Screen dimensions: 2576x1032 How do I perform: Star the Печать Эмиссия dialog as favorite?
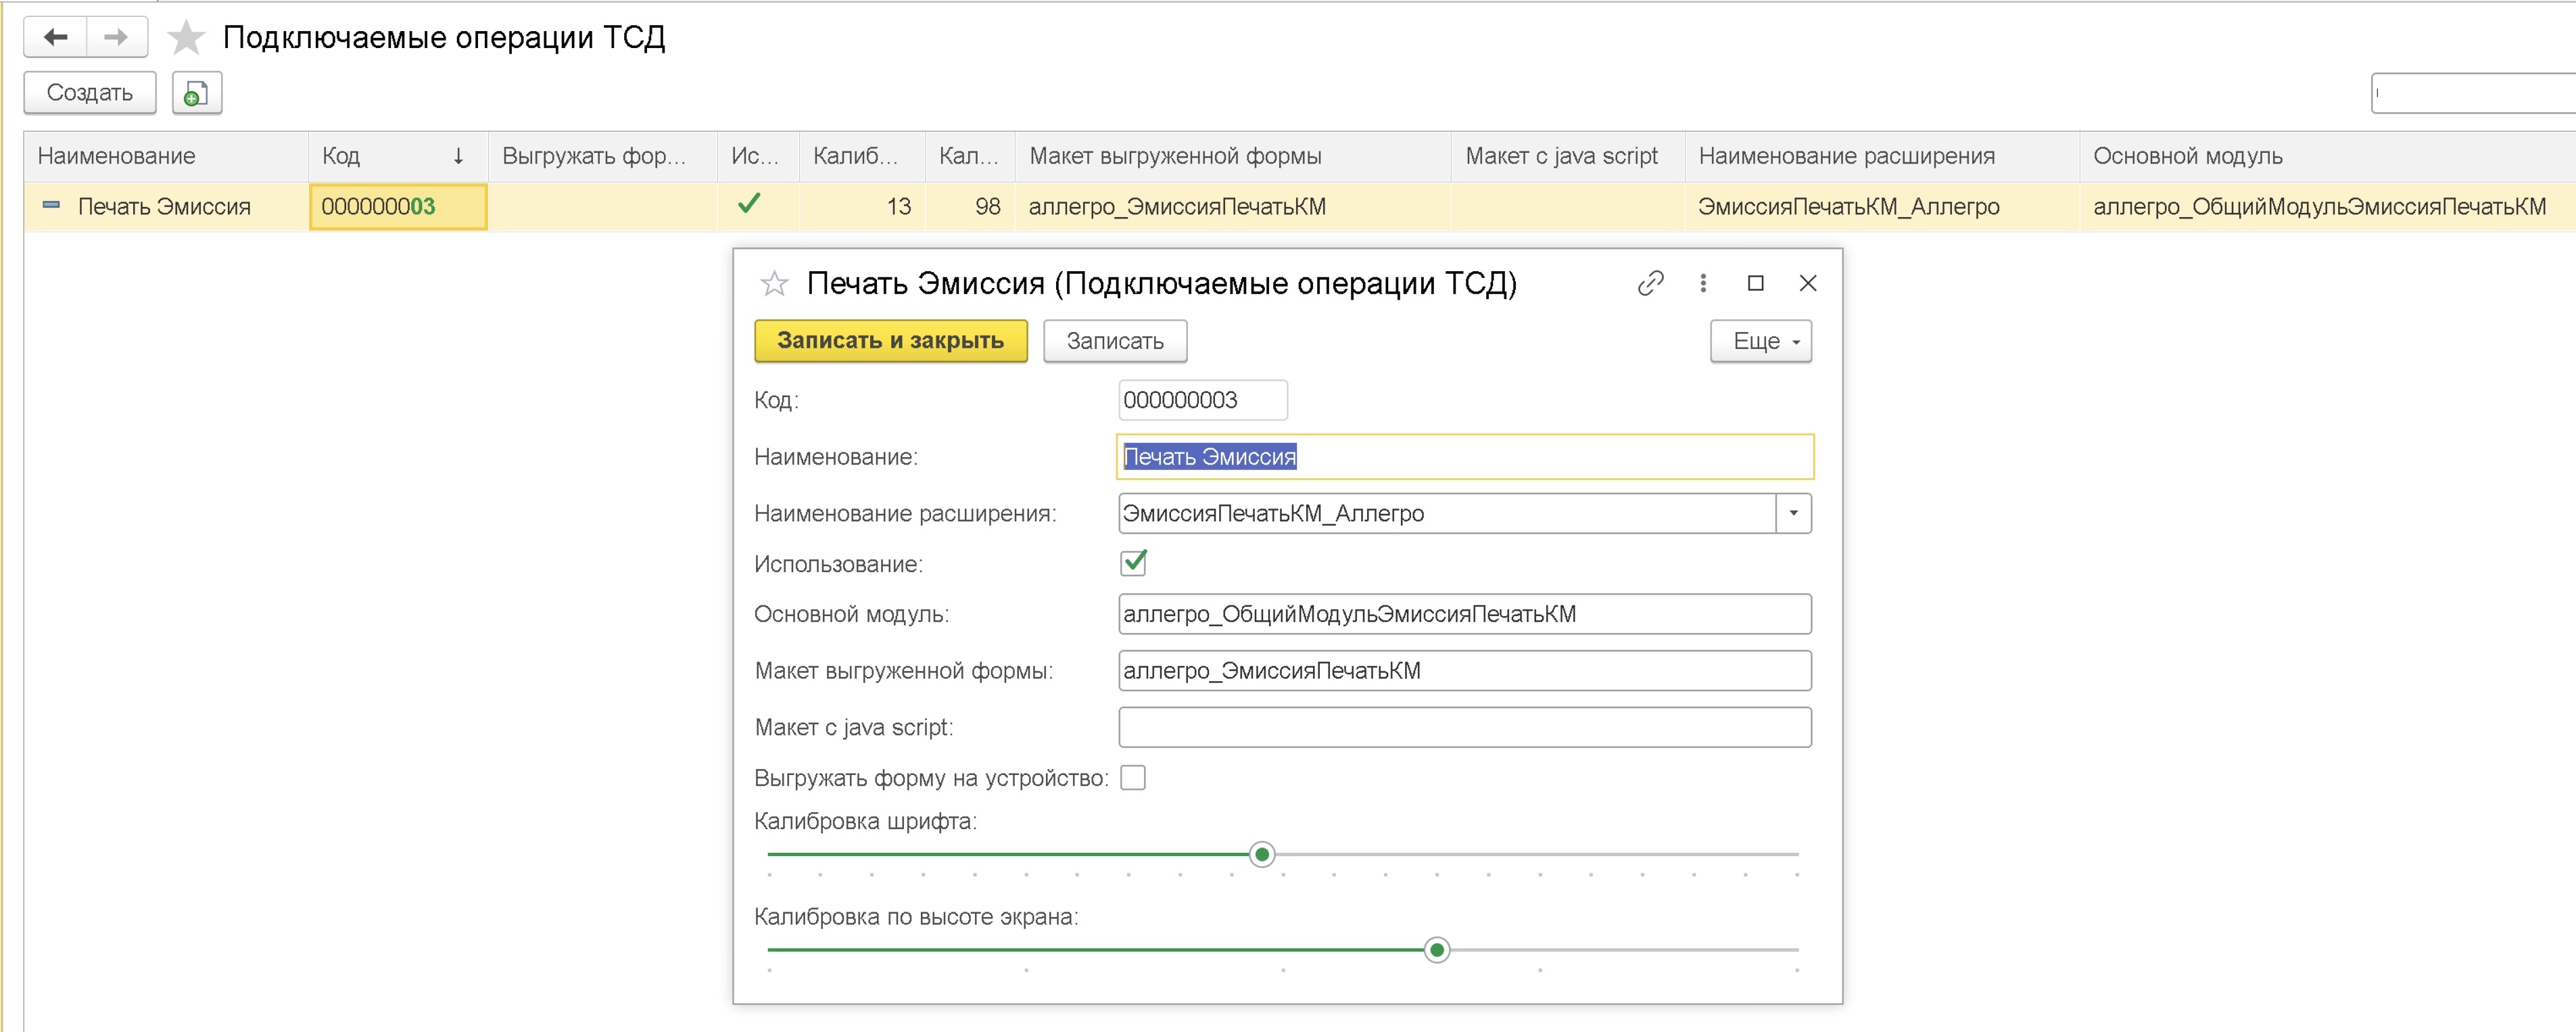click(x=774, y=284)
